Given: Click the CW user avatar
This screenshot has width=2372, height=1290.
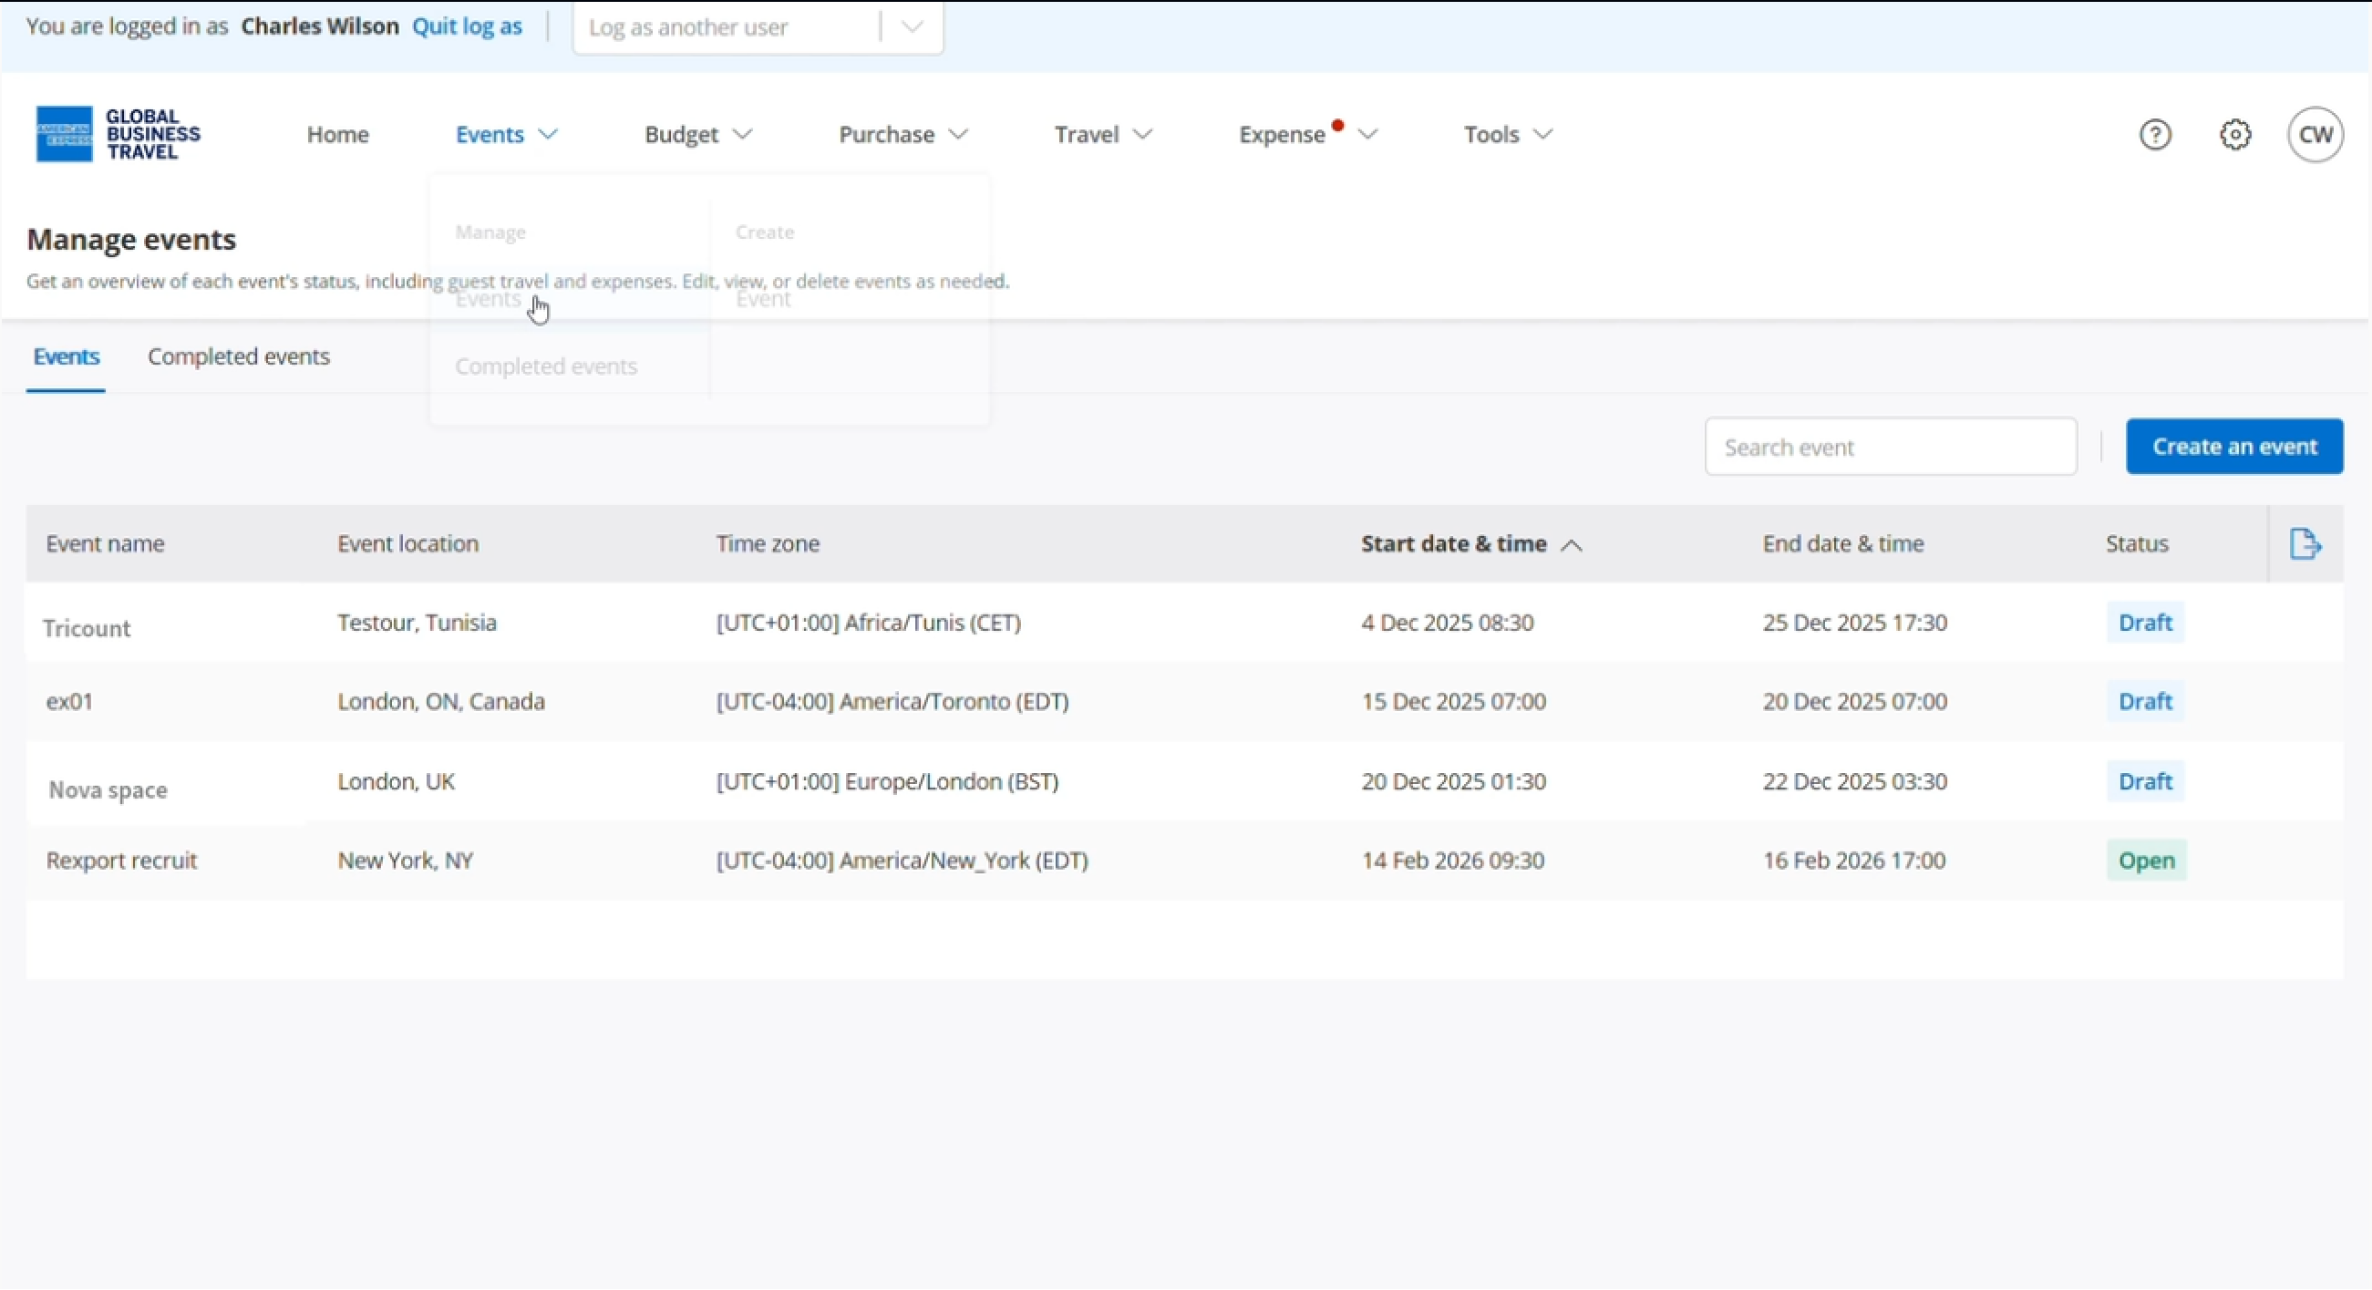Looking at the screenshot, I should tap(2315, 134).
